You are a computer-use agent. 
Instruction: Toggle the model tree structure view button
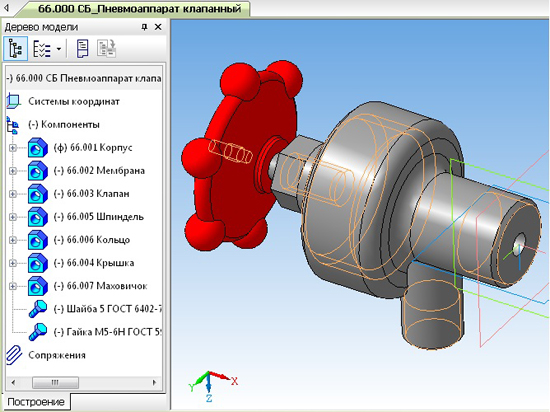click(15, 48)
